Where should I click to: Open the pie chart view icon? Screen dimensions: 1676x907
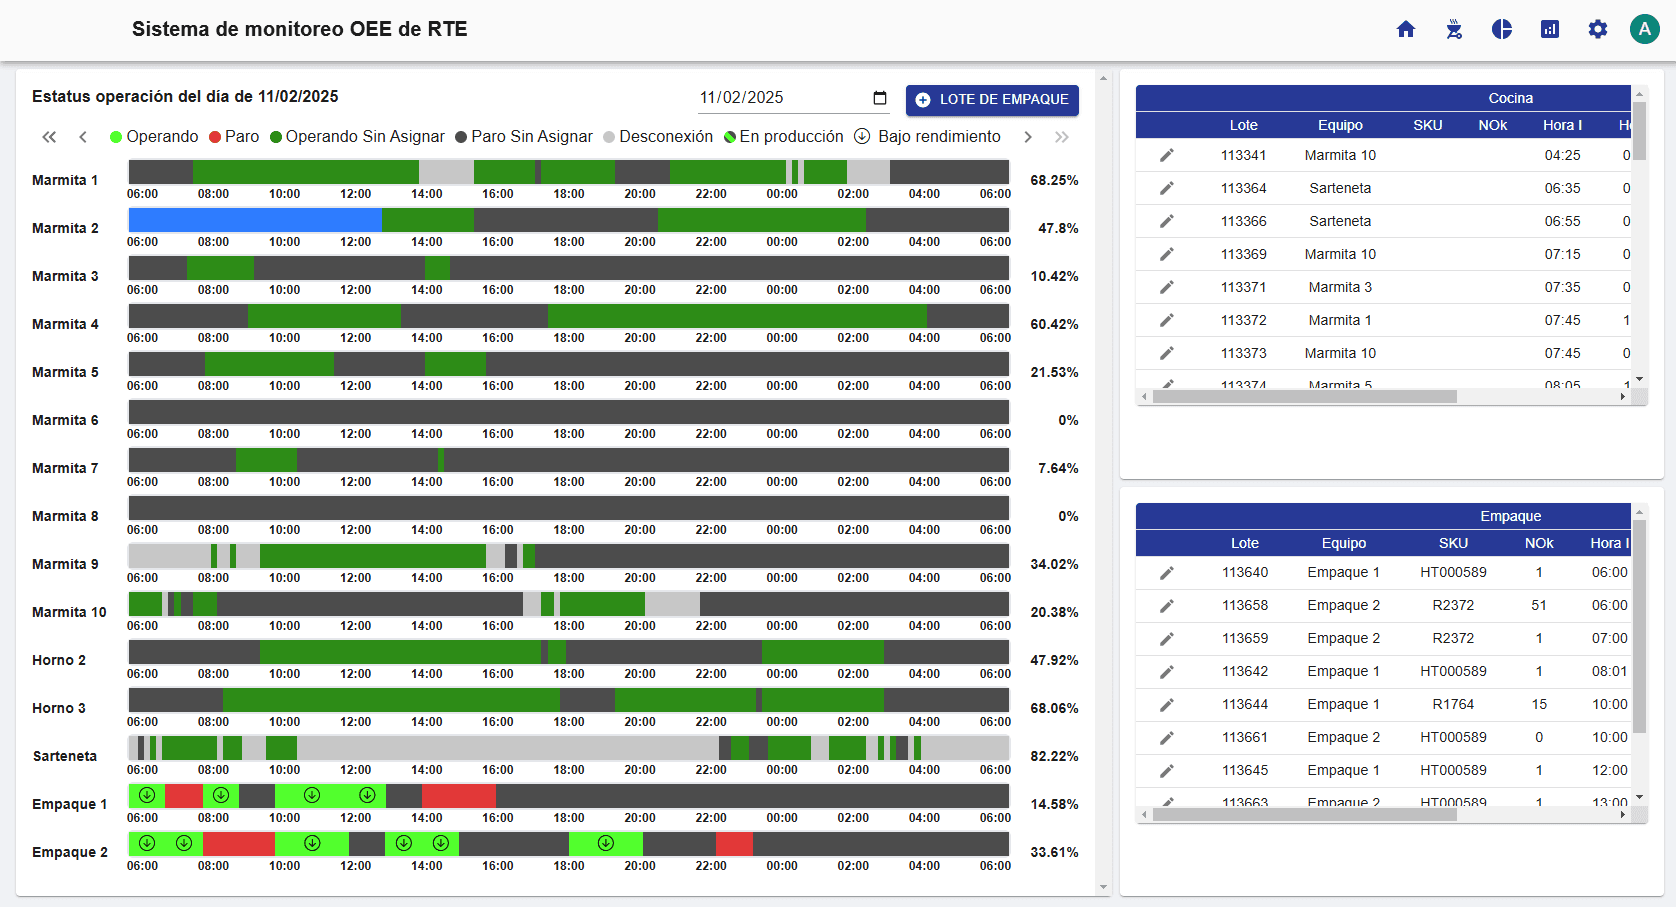pos(1502,29)
